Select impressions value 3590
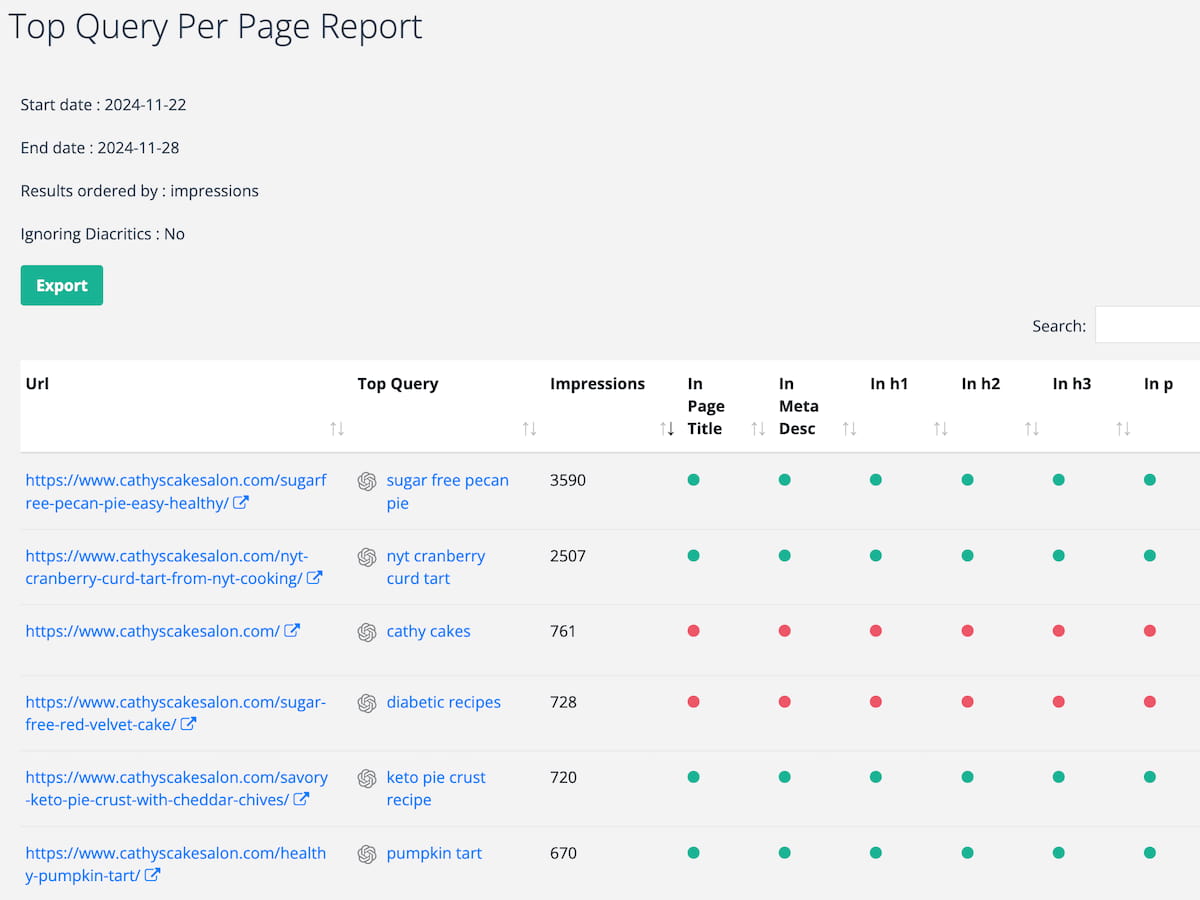The height and width of the screenshot is (900, 1200). 568,480
